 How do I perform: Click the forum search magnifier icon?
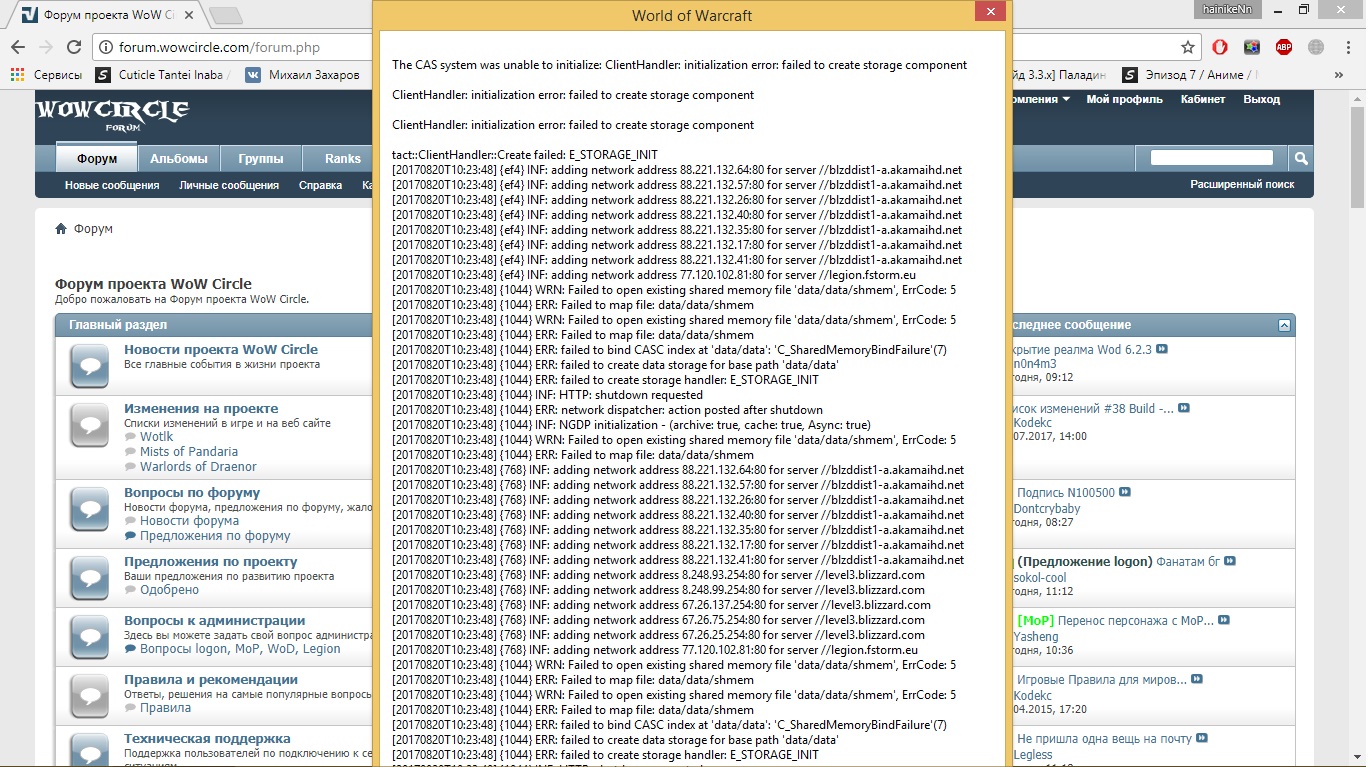[1300, 158]
